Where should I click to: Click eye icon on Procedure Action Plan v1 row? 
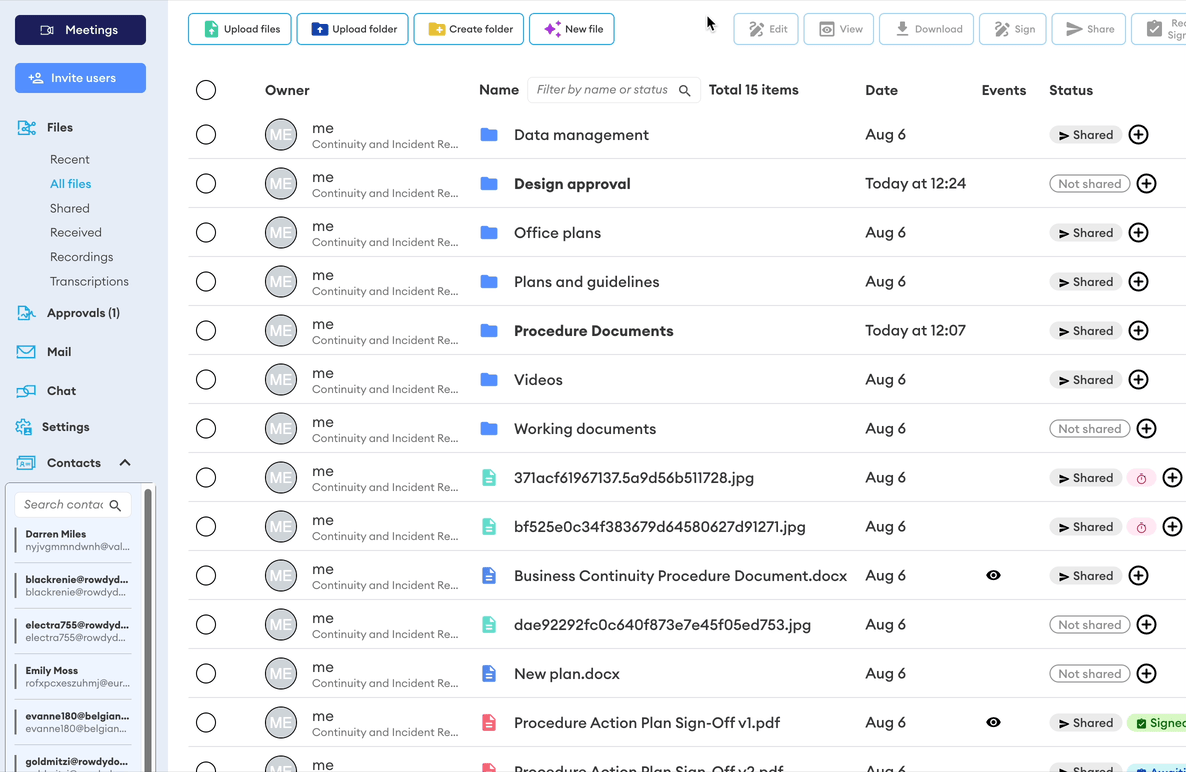click(993, 723)
